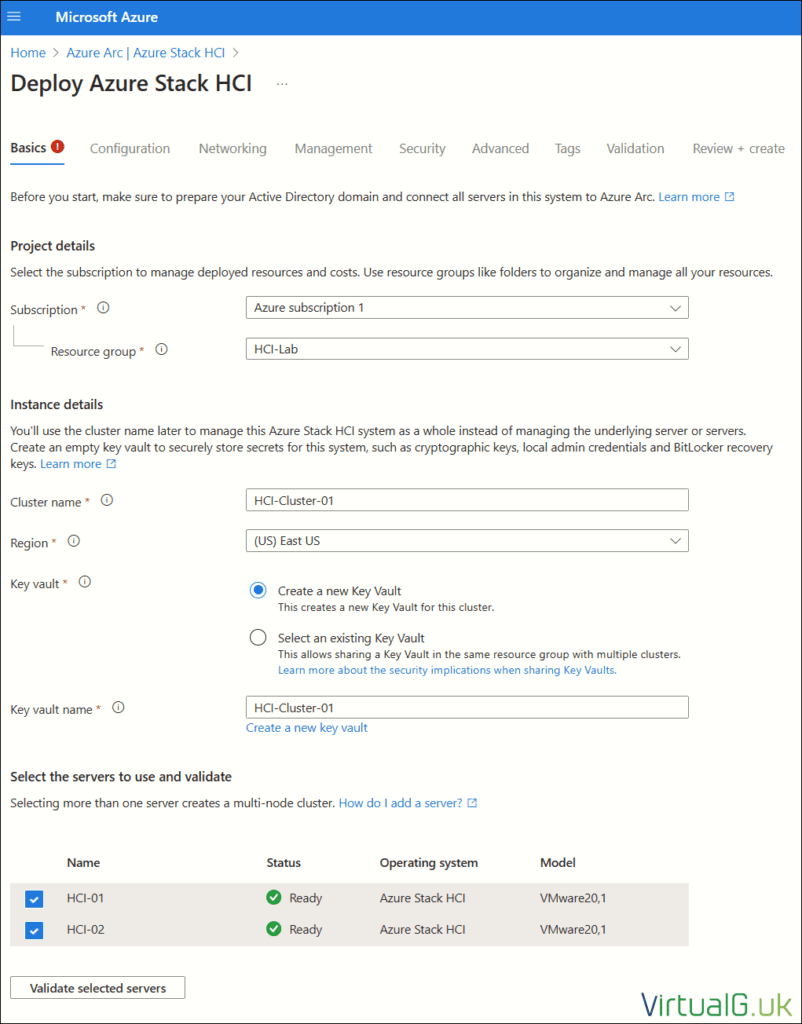Open Learn more link under Instance details
802x1024 pixels.
pyautogui.click(x=78, y=464)
